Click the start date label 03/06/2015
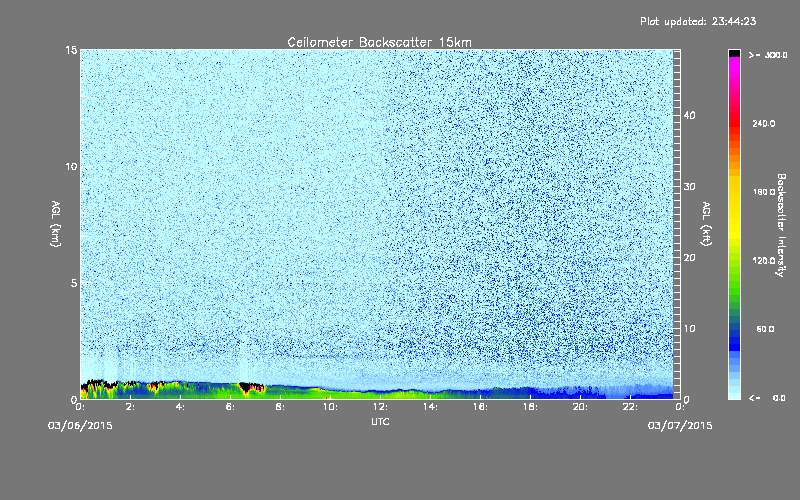Image resolution: width=800 pixels, height=500 pixels. click(80, 426)
